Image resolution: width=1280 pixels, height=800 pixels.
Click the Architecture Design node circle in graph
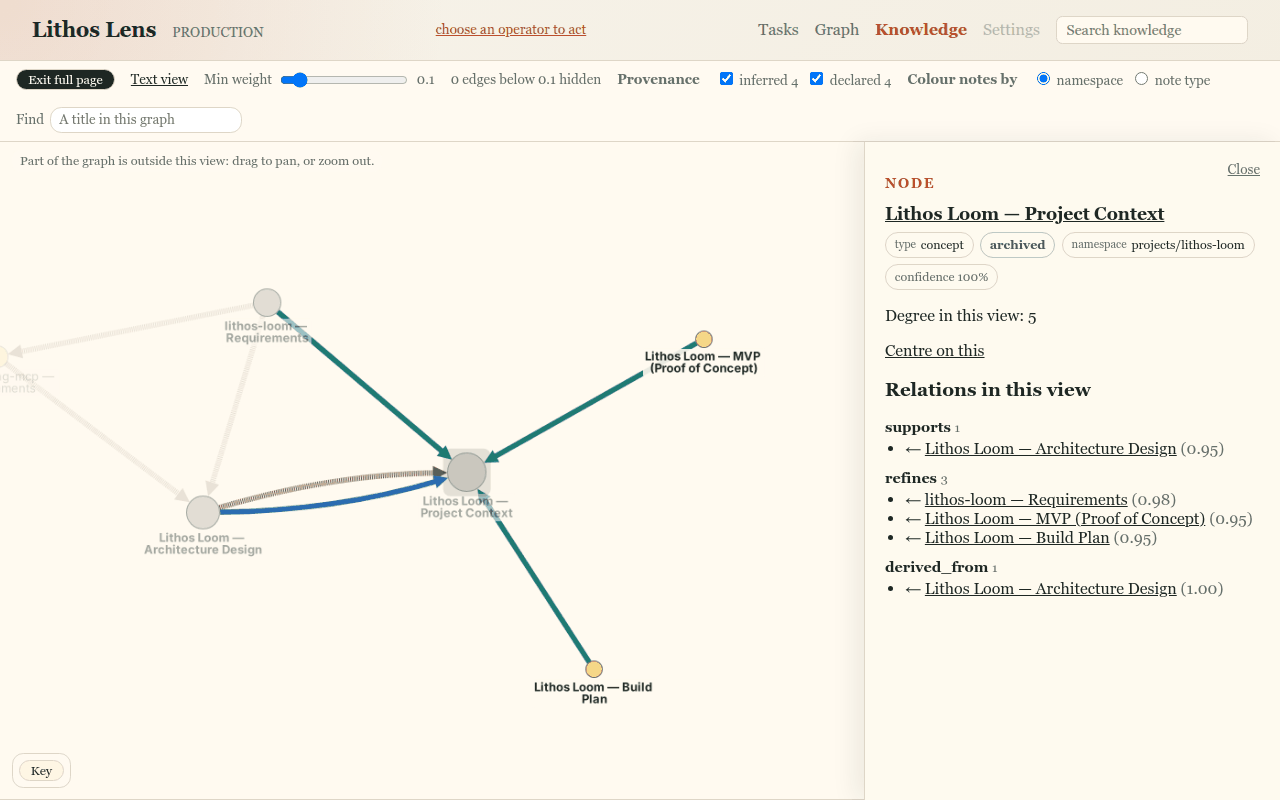point(203,512)
